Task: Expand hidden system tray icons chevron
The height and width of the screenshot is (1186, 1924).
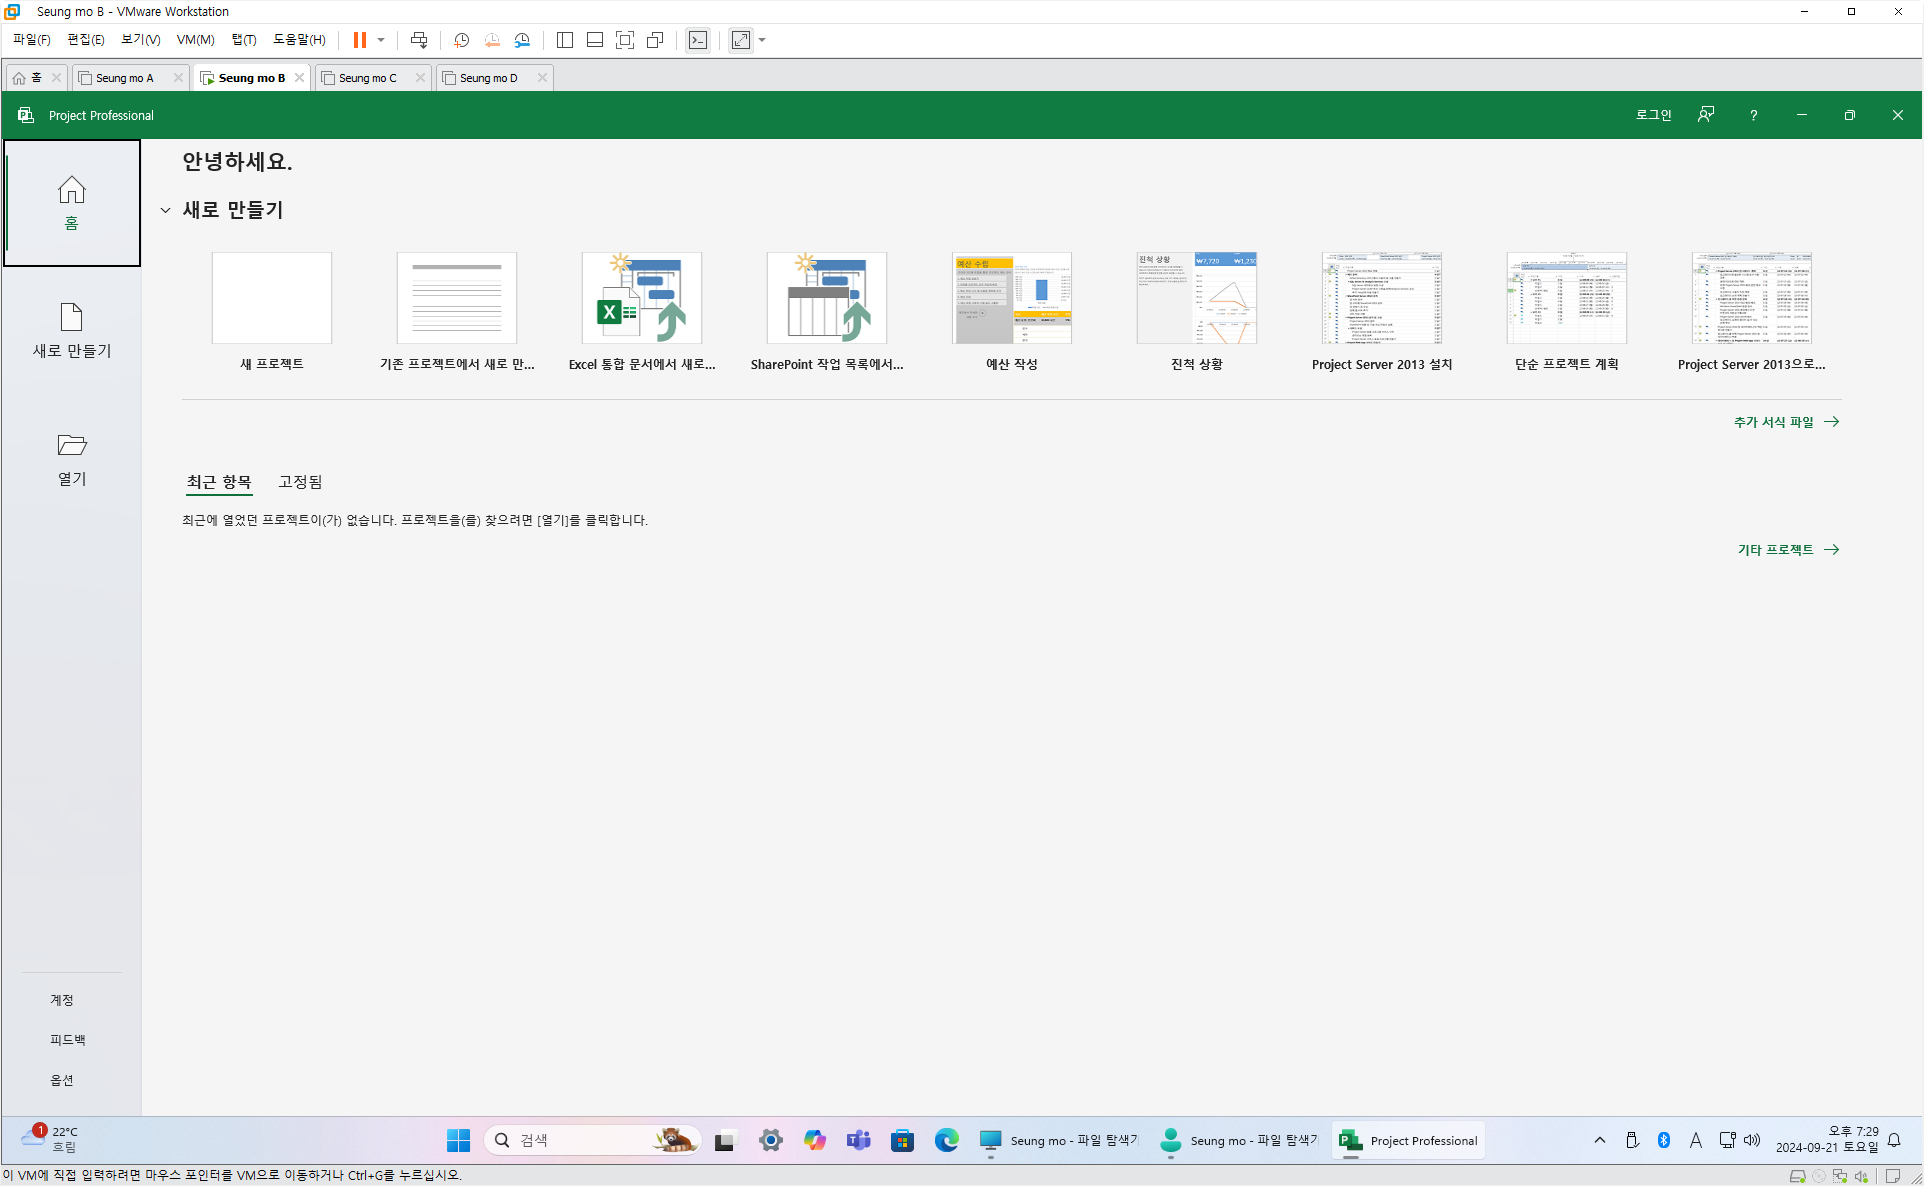Action: (x=1599, y=1140)
